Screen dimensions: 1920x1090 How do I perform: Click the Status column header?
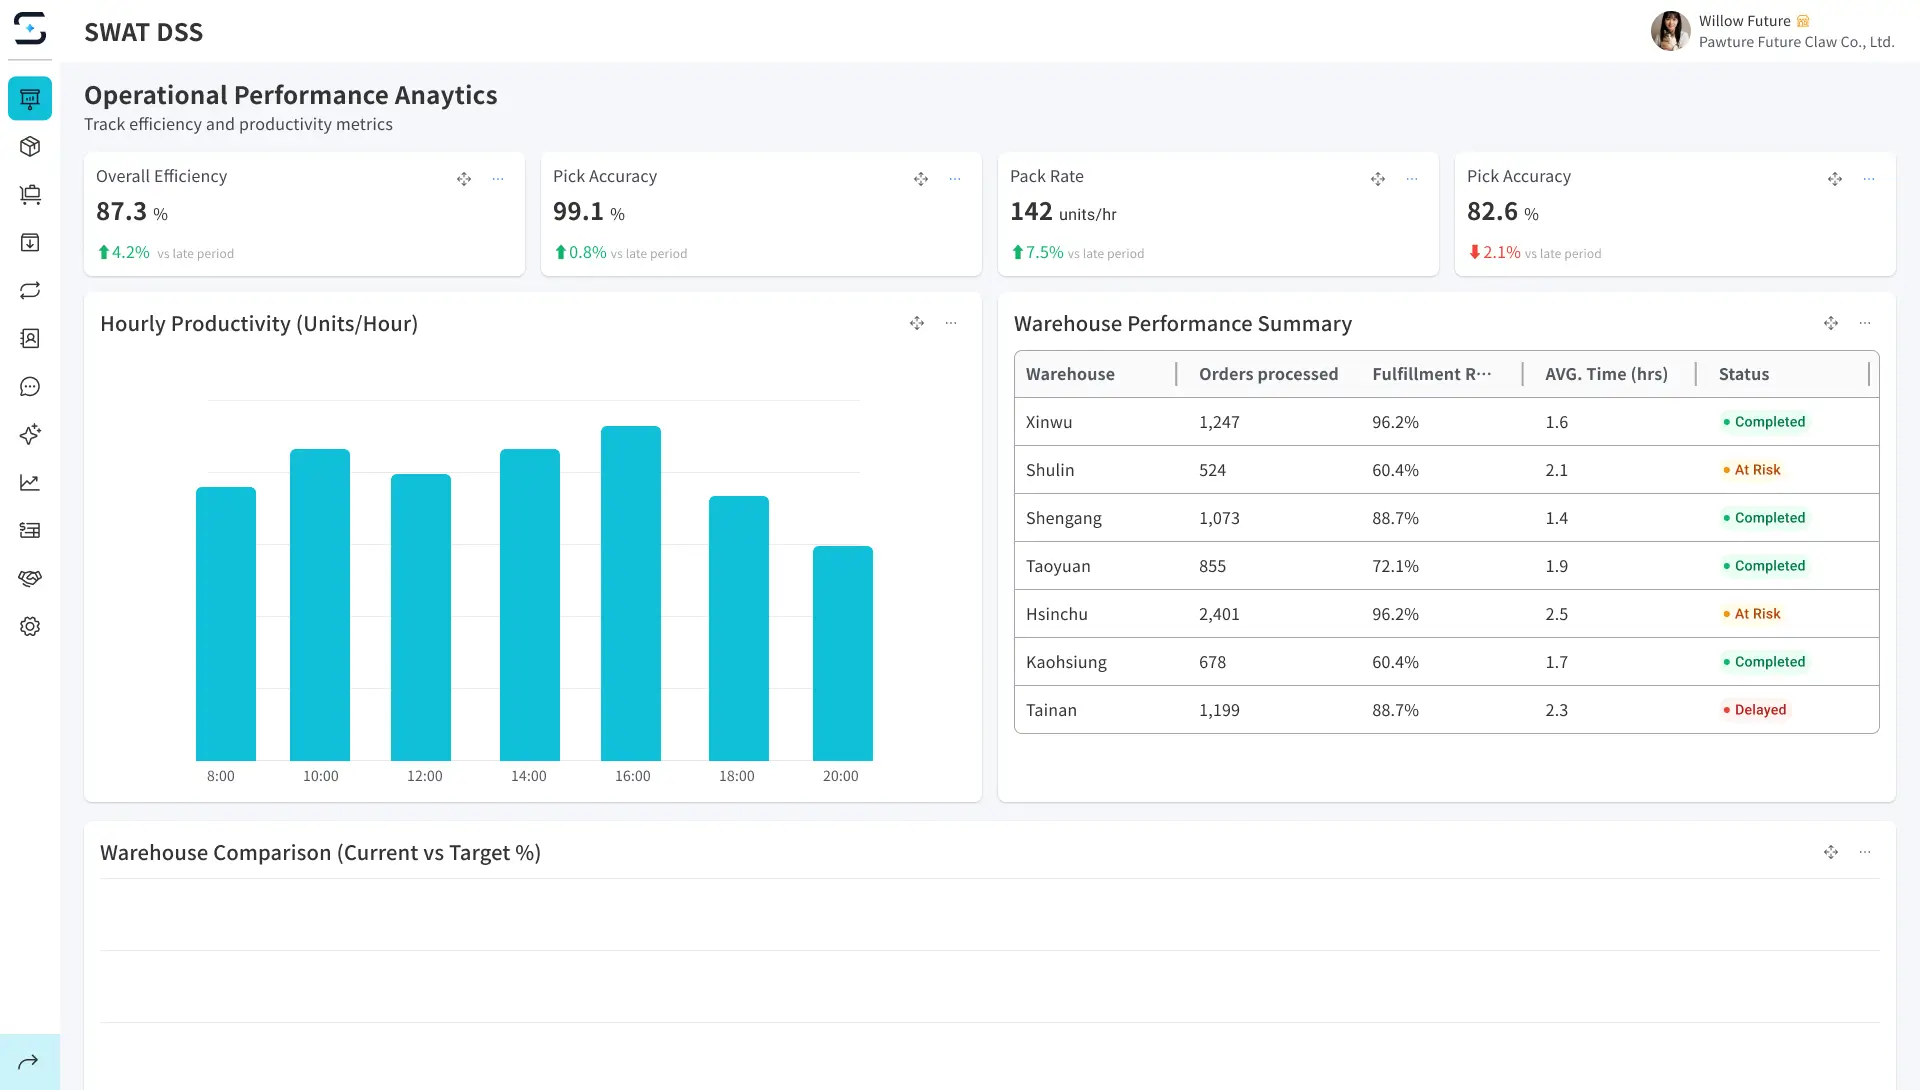1743,374
